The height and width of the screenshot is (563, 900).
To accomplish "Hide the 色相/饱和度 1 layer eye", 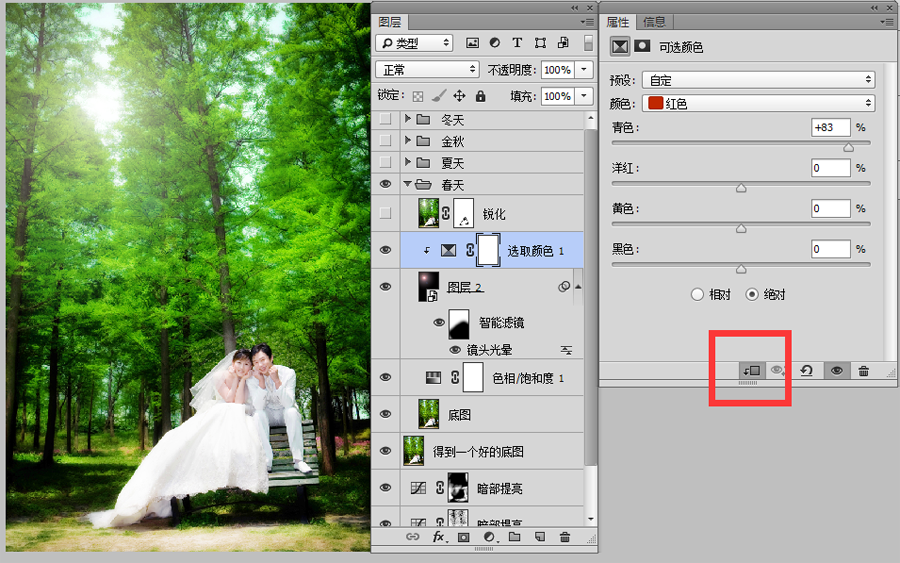I will [386, 377].
